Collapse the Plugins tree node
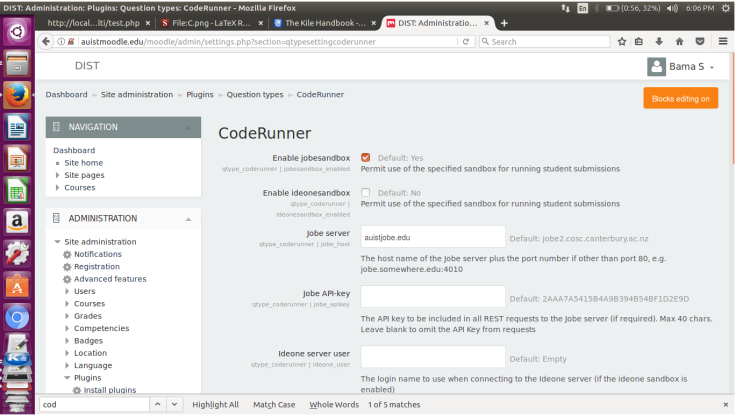Image resolution: width=736 pixels, height=418 pixels. click(x=67, y=378)
